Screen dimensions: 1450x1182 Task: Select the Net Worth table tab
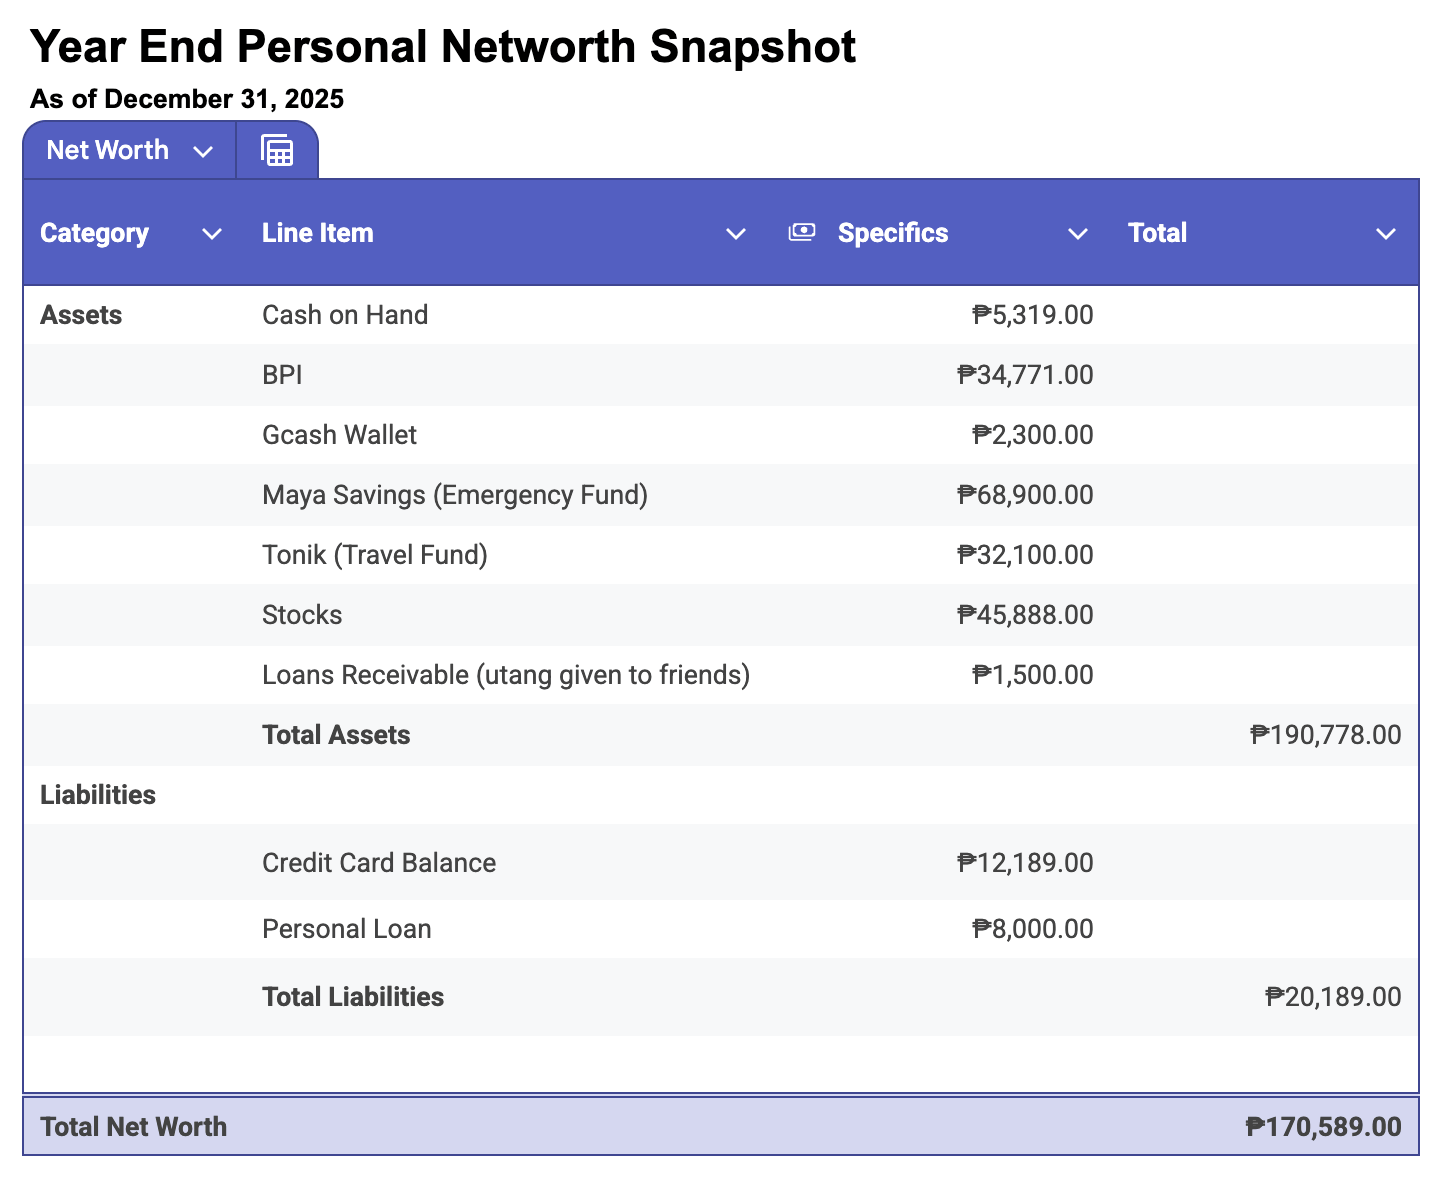click(108, 151)
